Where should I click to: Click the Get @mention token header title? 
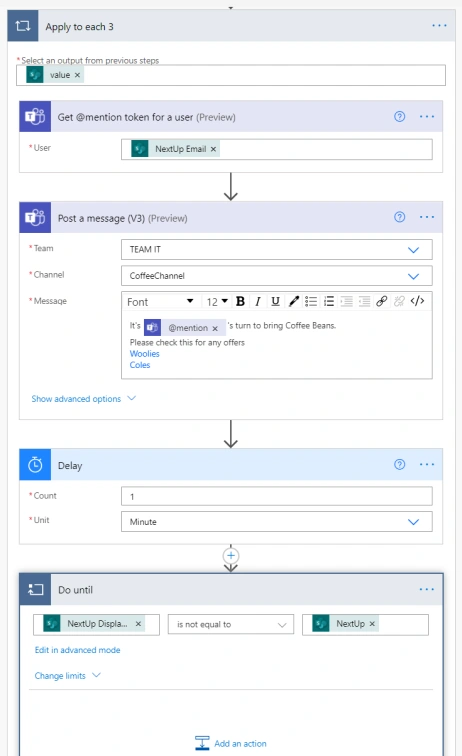click(147, 117)
